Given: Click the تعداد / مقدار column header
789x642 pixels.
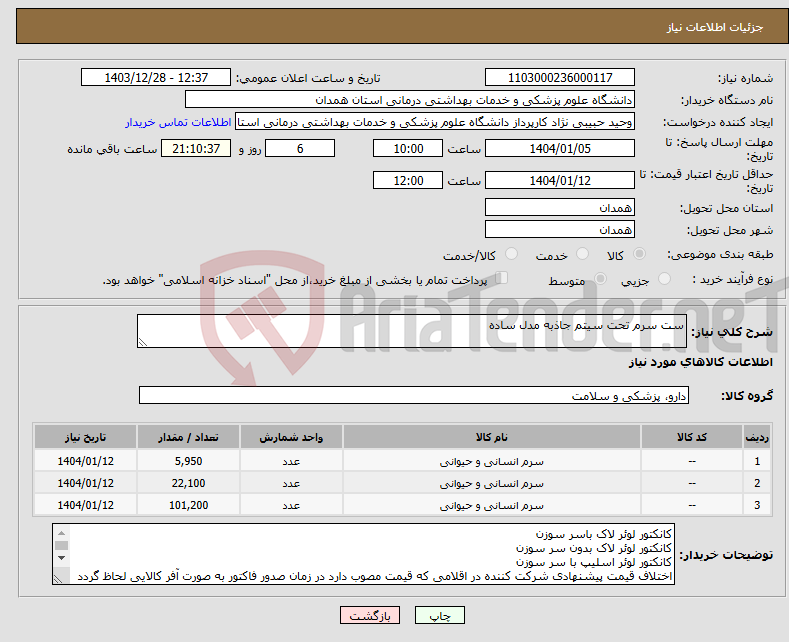Looking at the screenshot, I should tap(188, 437).
